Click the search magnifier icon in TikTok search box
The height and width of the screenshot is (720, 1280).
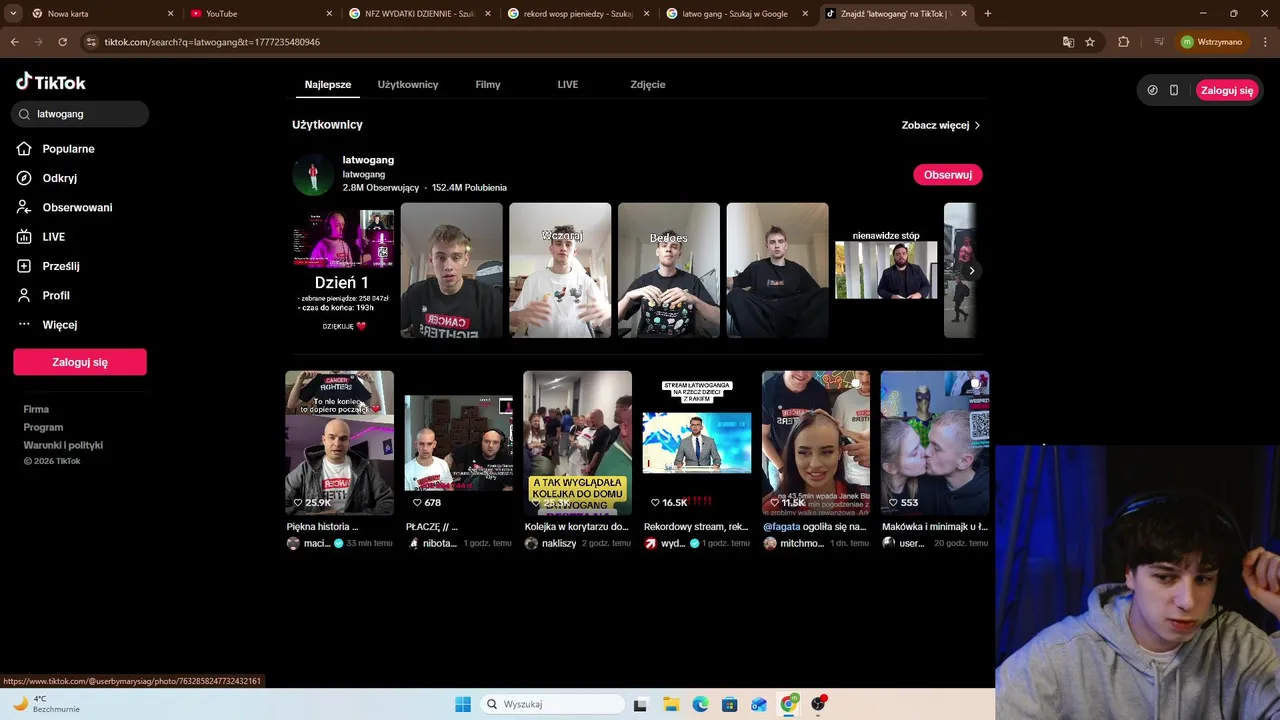click(24, 114)
